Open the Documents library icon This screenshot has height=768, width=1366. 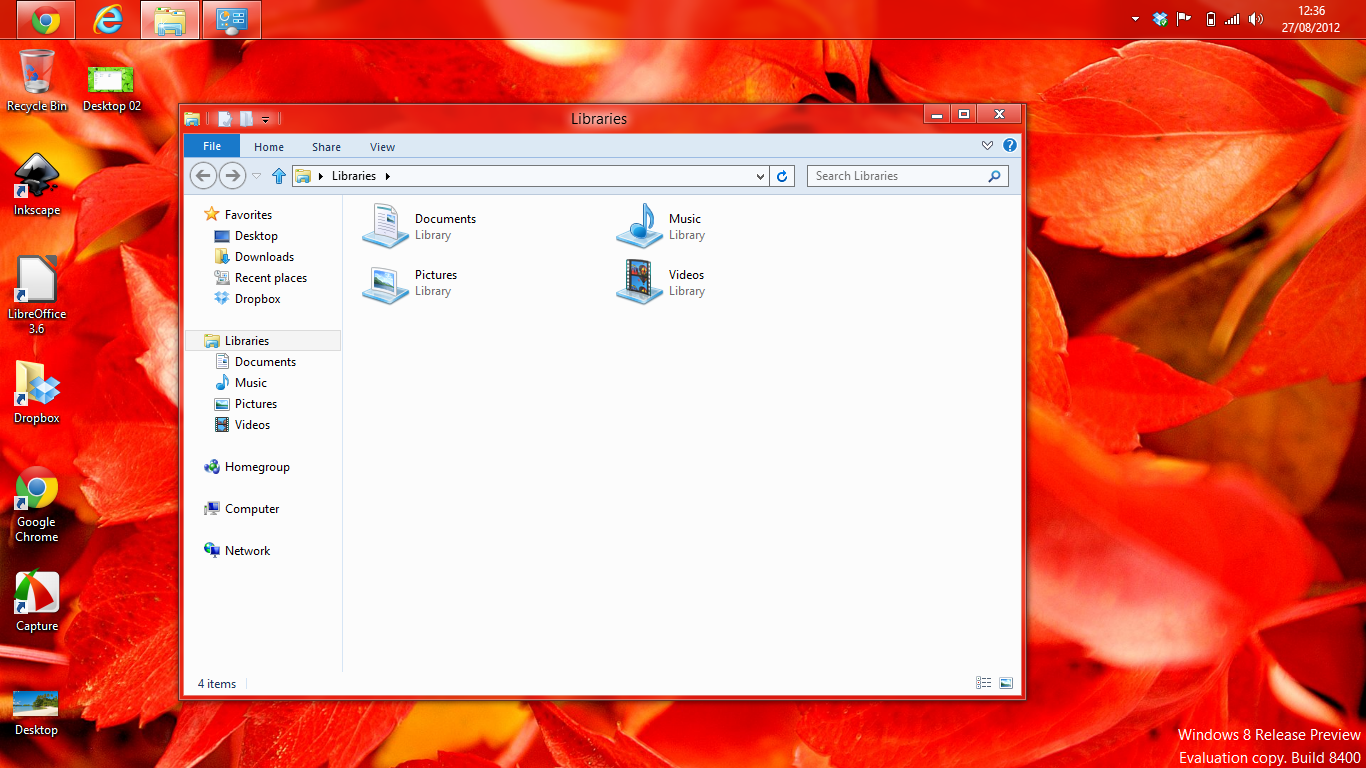tap(385, 226)
